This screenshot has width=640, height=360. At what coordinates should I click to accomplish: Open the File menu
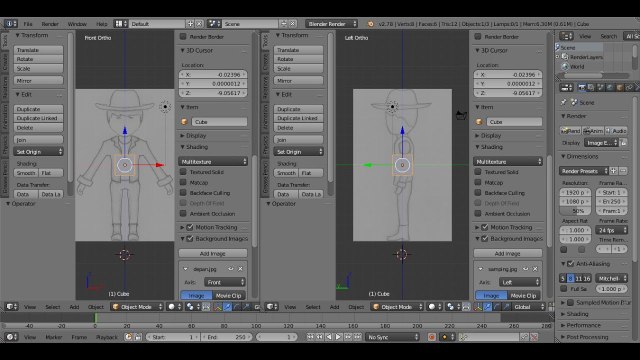tap(28, 24)
